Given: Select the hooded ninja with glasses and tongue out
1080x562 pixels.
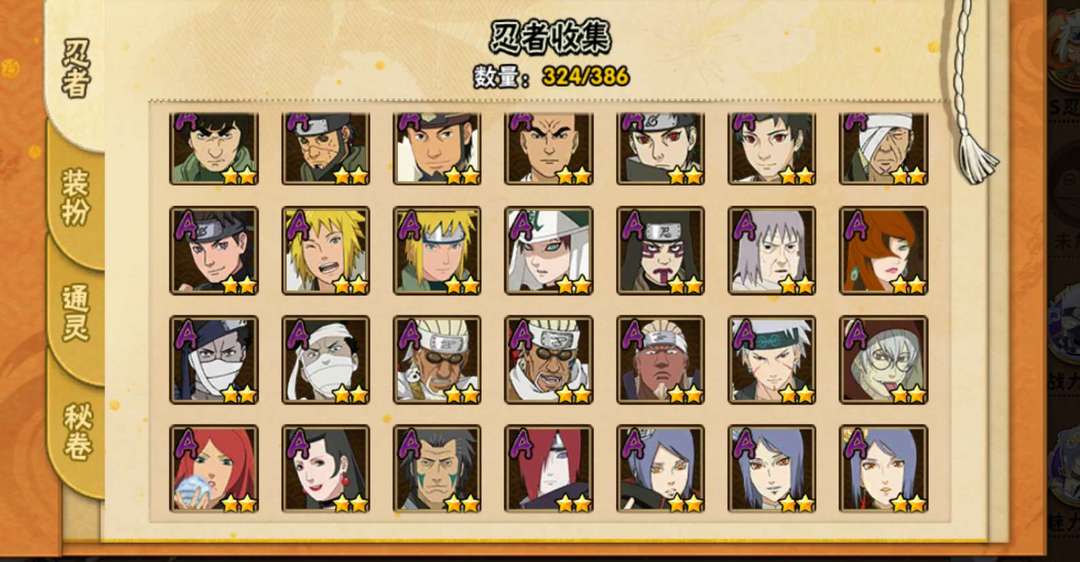Looking at the screenshot, I should 884,360.
